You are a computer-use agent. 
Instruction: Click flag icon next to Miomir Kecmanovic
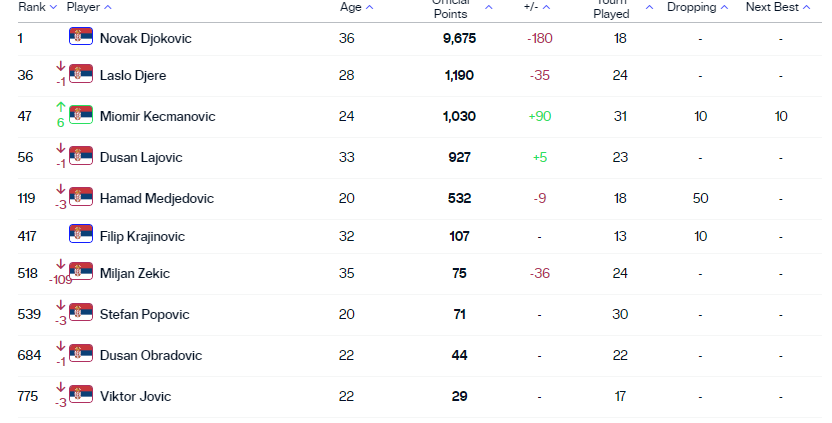[80, 116]
